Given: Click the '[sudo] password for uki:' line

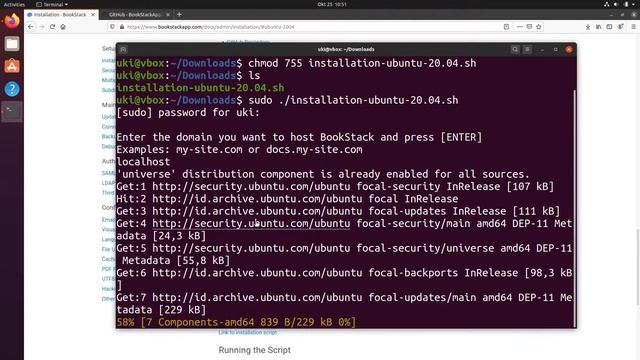Looking at the screenshot, I should point(188,112).
